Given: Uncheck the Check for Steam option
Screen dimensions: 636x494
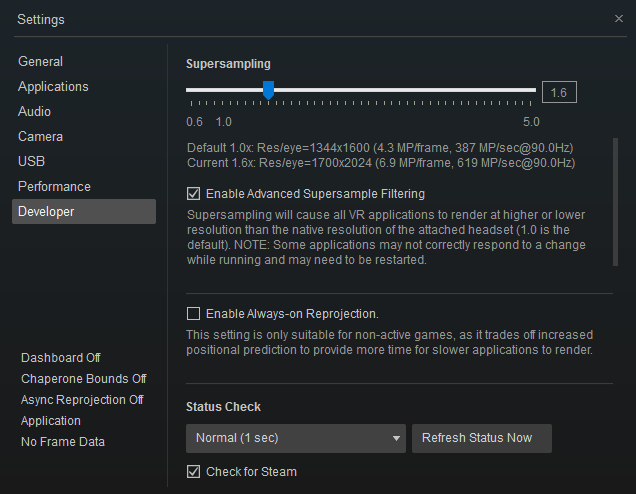Looking at the screenshot, I should [194, 472].
